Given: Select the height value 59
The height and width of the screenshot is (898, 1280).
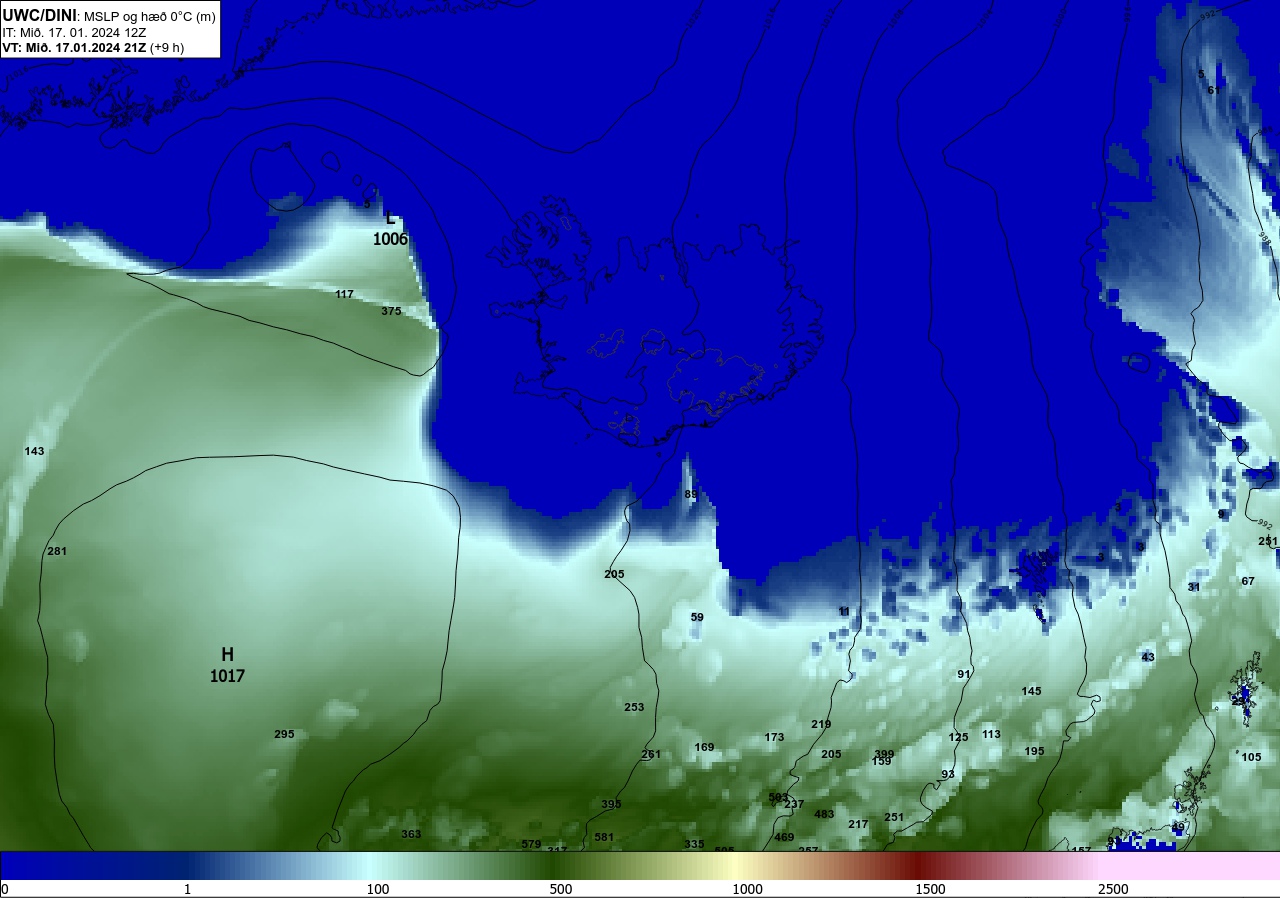Looking at the screenshot, I should tap(697, 617).
